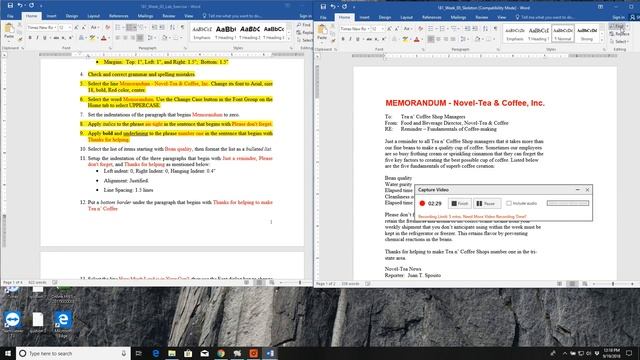Click Increase Indent in the right Word window
The height and width of the screenshot is (360, 640).
pyautogui.click(x=475, y=29)
